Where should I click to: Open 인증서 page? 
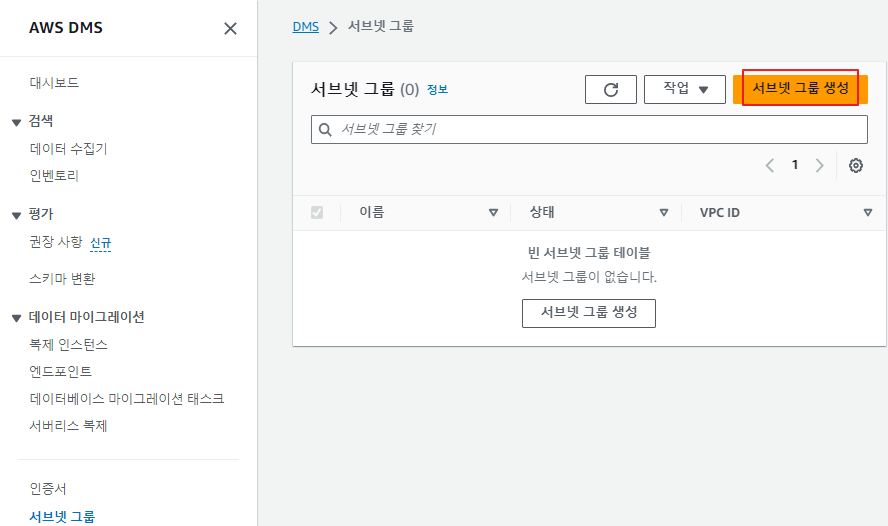coord(48,489)
